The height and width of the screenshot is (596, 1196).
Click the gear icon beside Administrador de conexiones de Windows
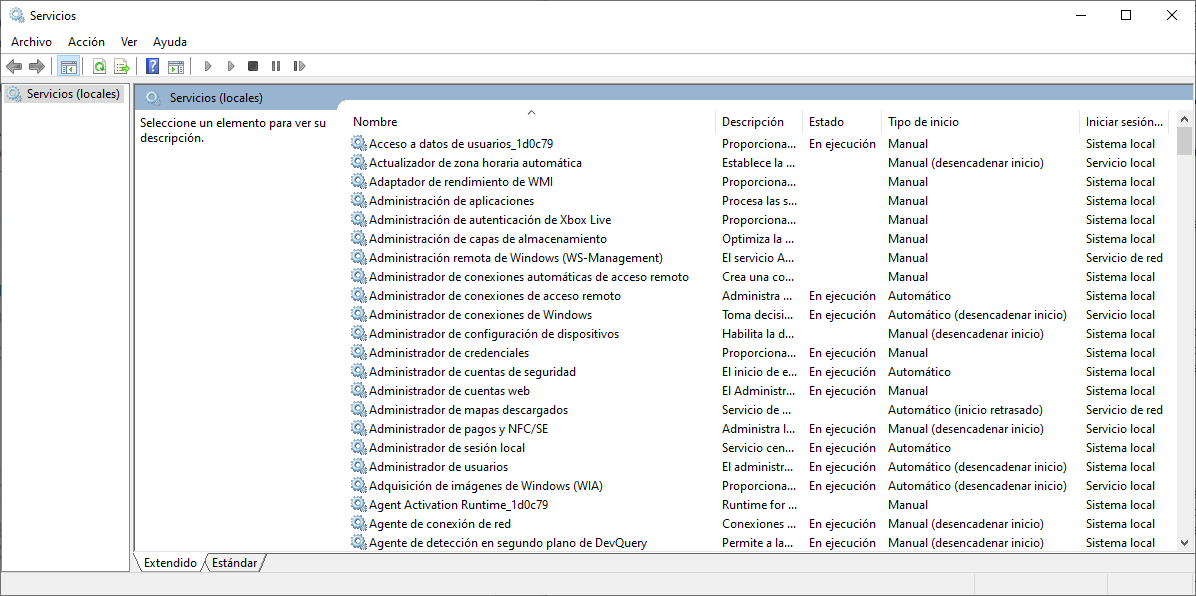click(x=358, y=314)
